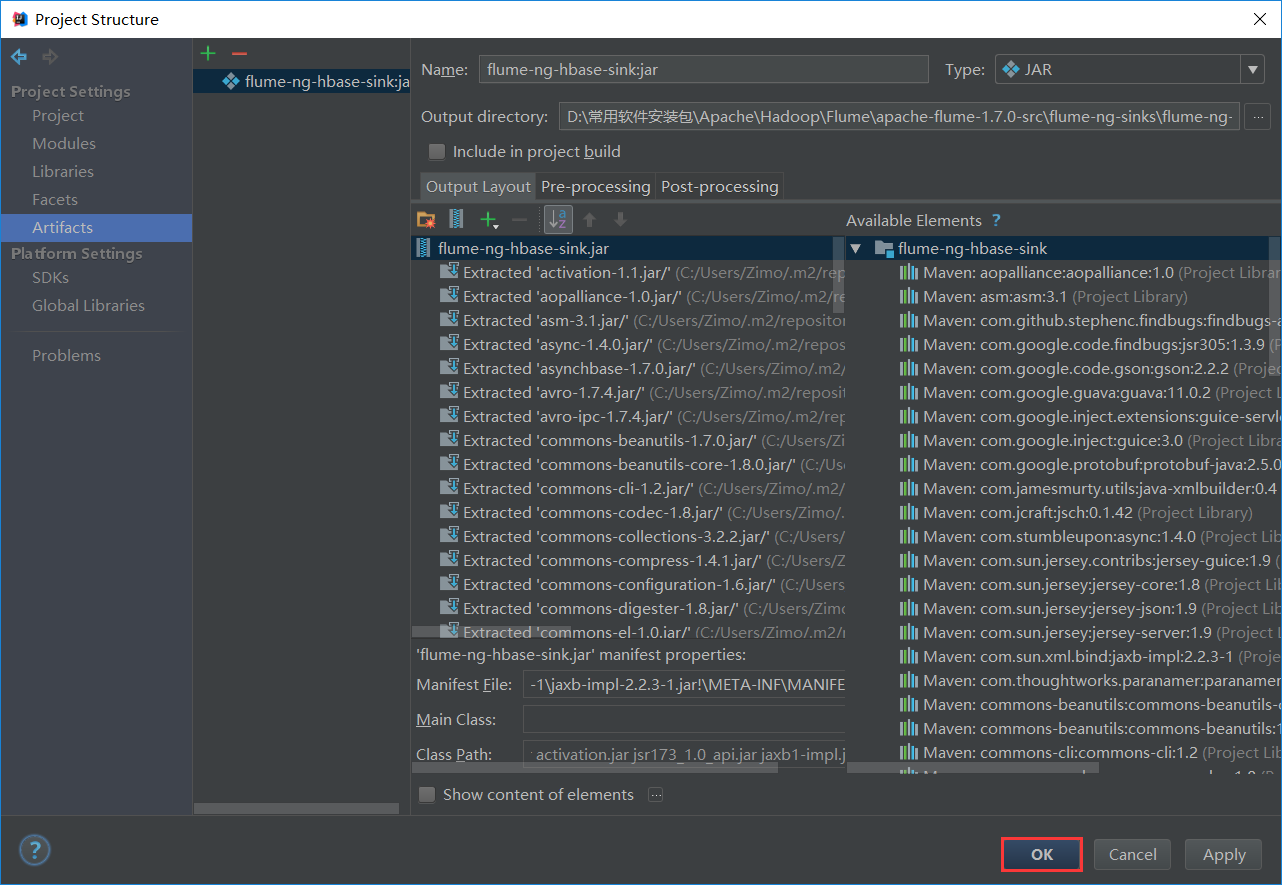This screenshot has width=1282, height=885.
Task: Click the JAR type icon in the Type field
Action: 1010,70
